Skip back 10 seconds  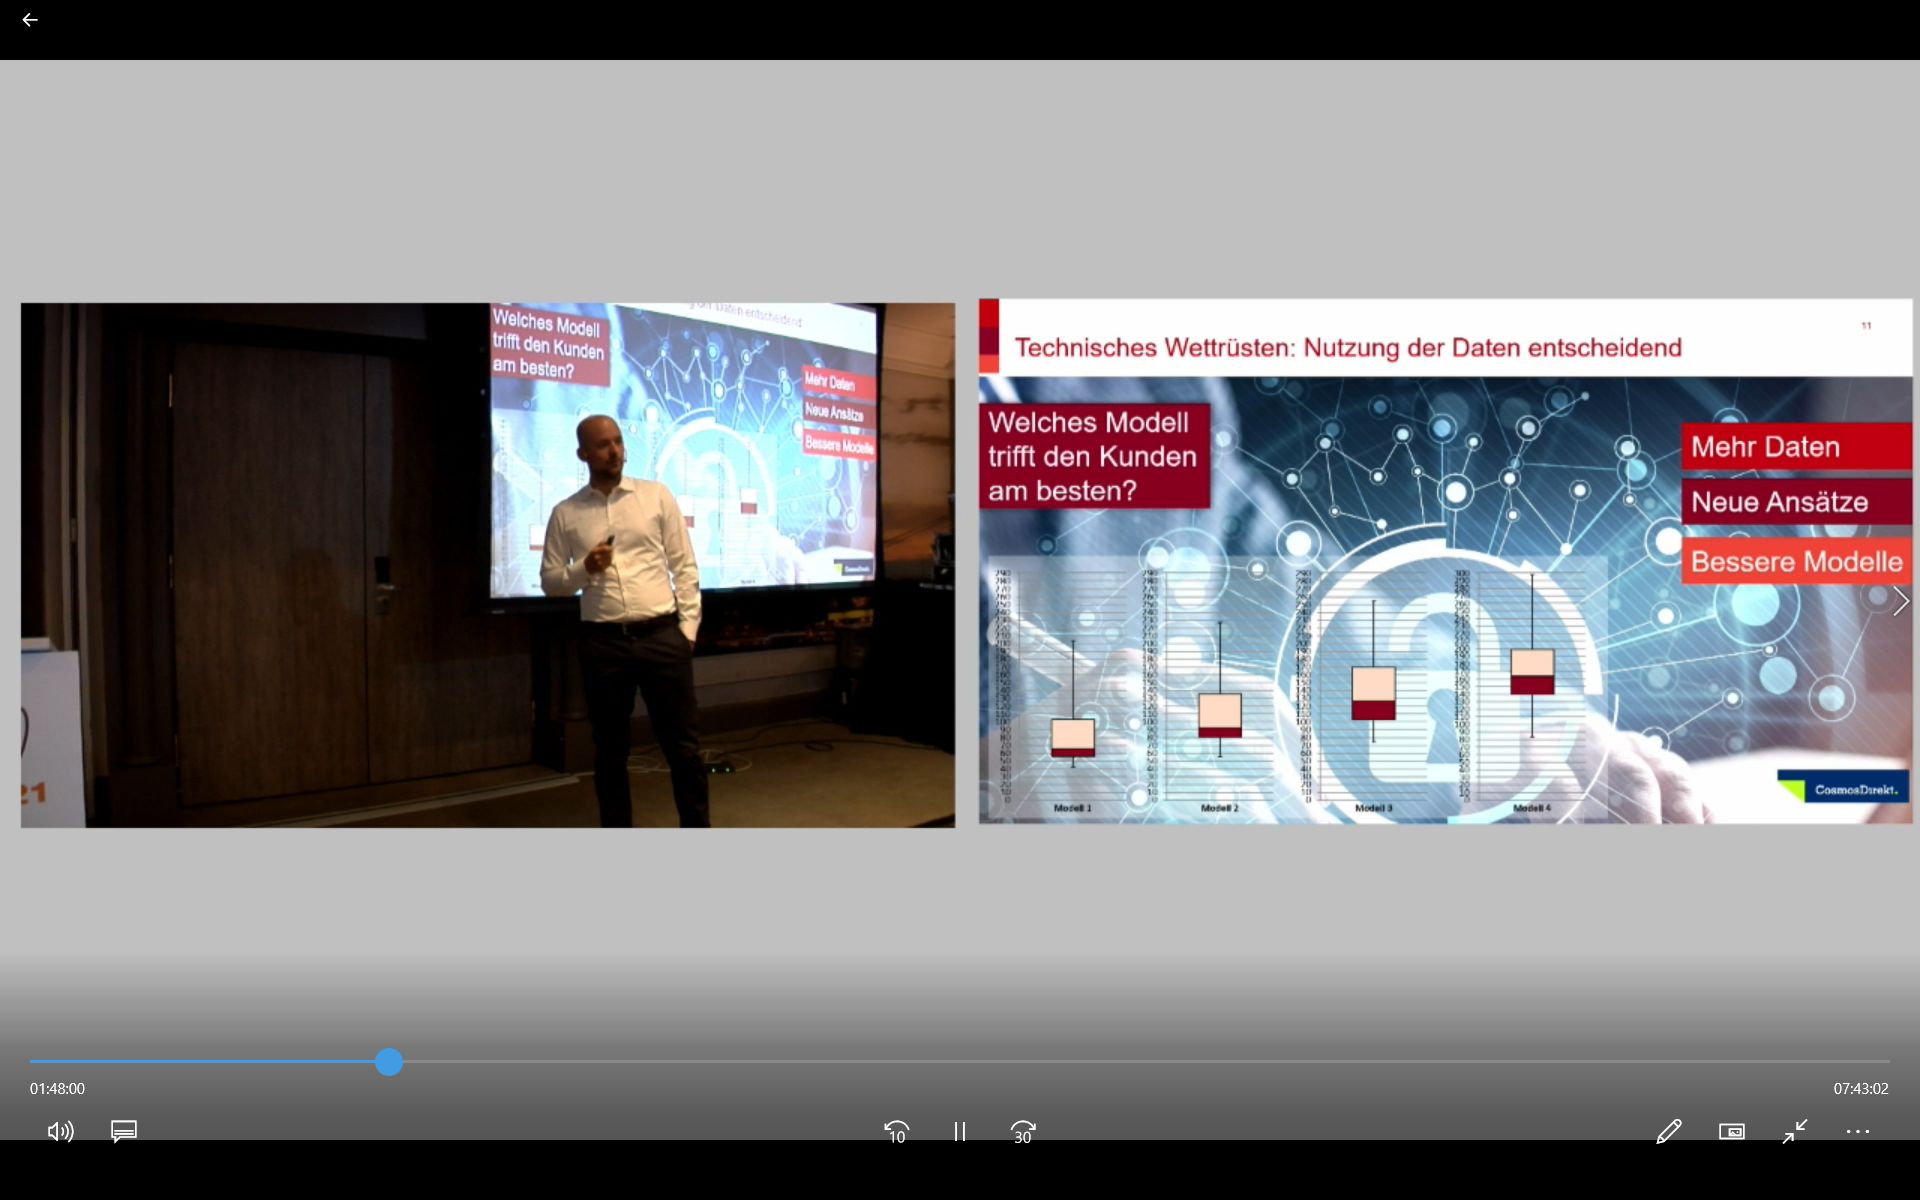[x=896, y=1131]
